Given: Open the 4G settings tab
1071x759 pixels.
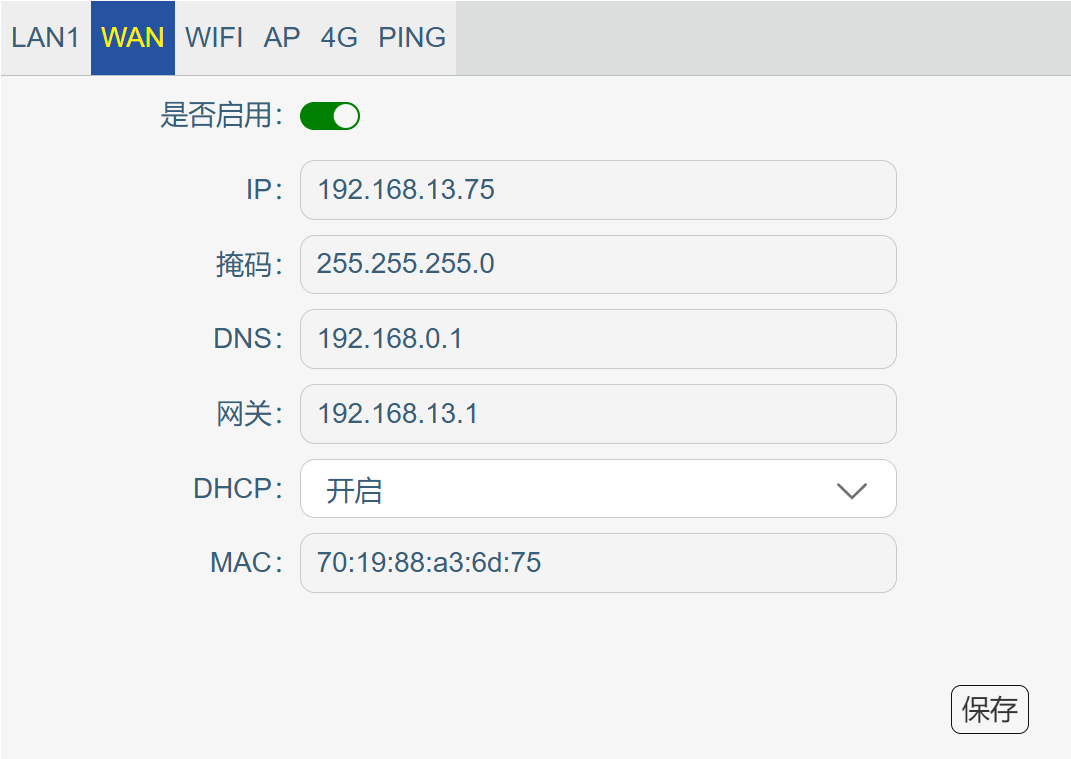Looking at the screenshot, I should 339,38.
